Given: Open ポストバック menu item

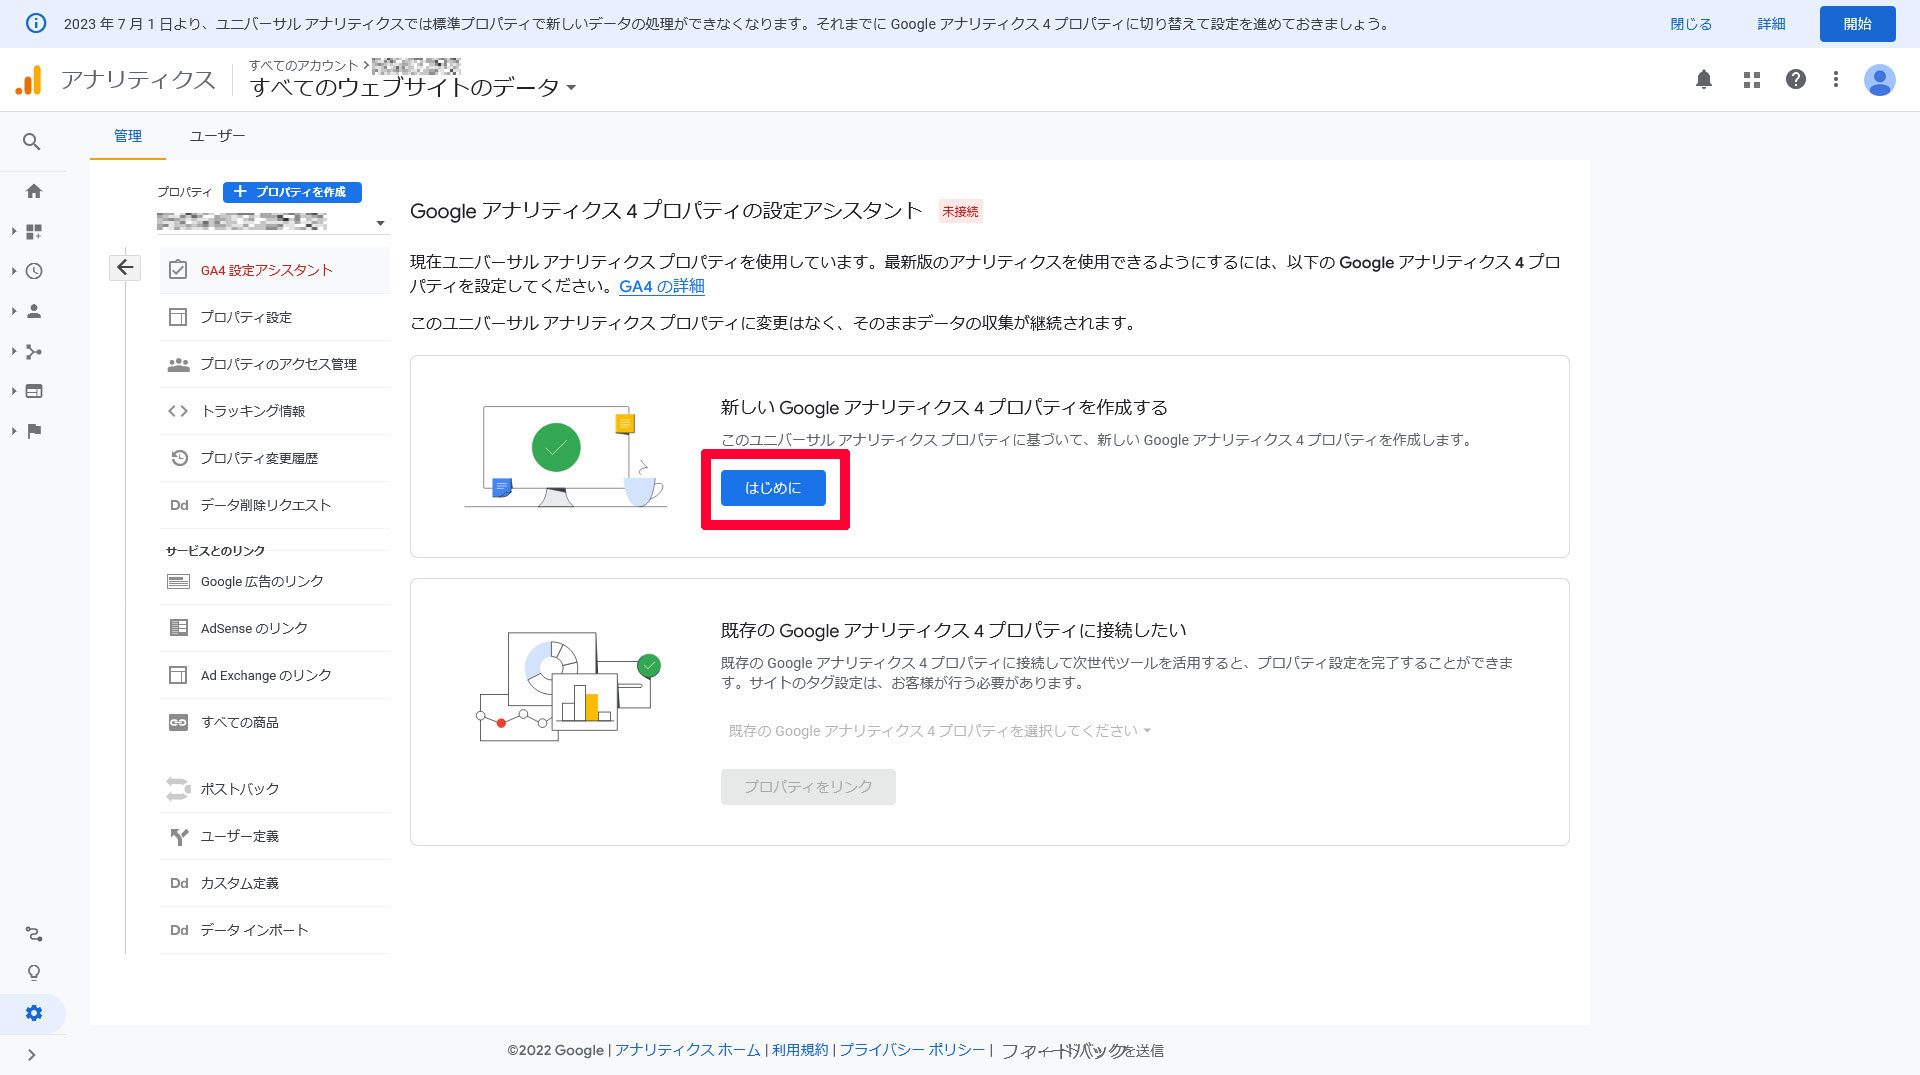Looking at the screenshot, I should [x=275, y=789].
